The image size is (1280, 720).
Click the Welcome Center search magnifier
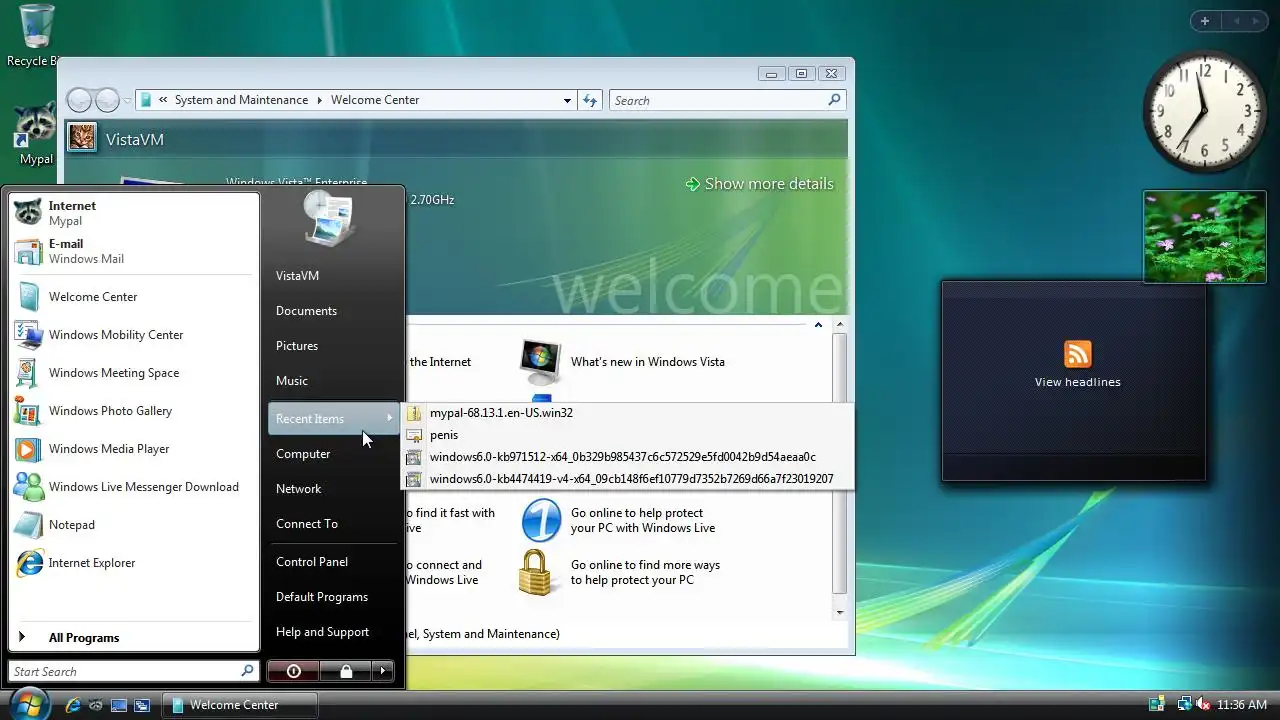point(834,100)
